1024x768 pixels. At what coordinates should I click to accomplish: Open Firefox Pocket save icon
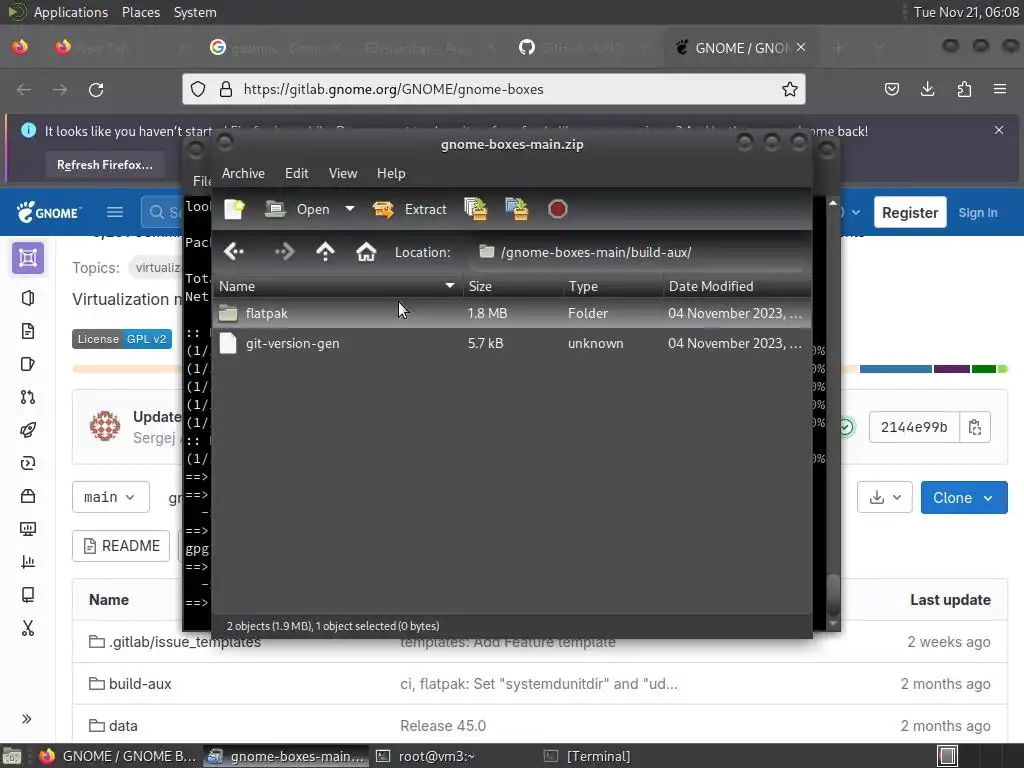click(x=891, y=89)
